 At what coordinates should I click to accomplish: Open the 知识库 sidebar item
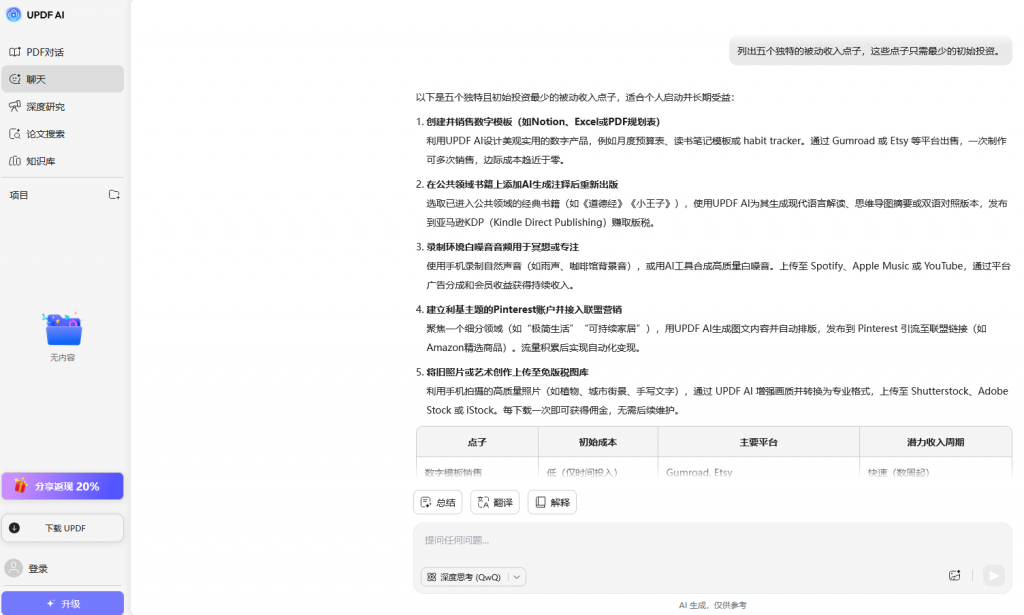coord(40,161)
